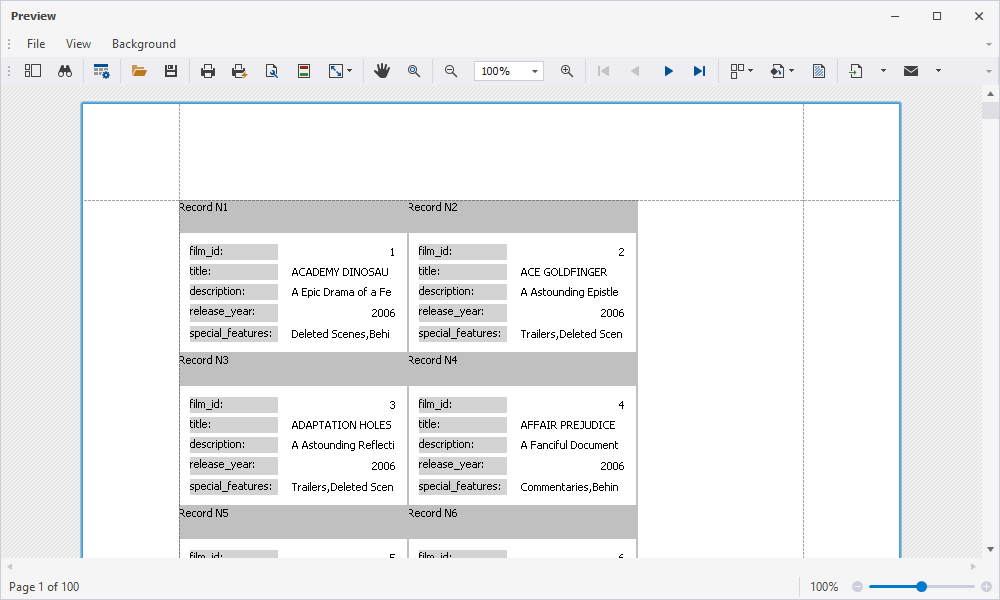Expand the Scale dropdown arrow

[349, 71]
